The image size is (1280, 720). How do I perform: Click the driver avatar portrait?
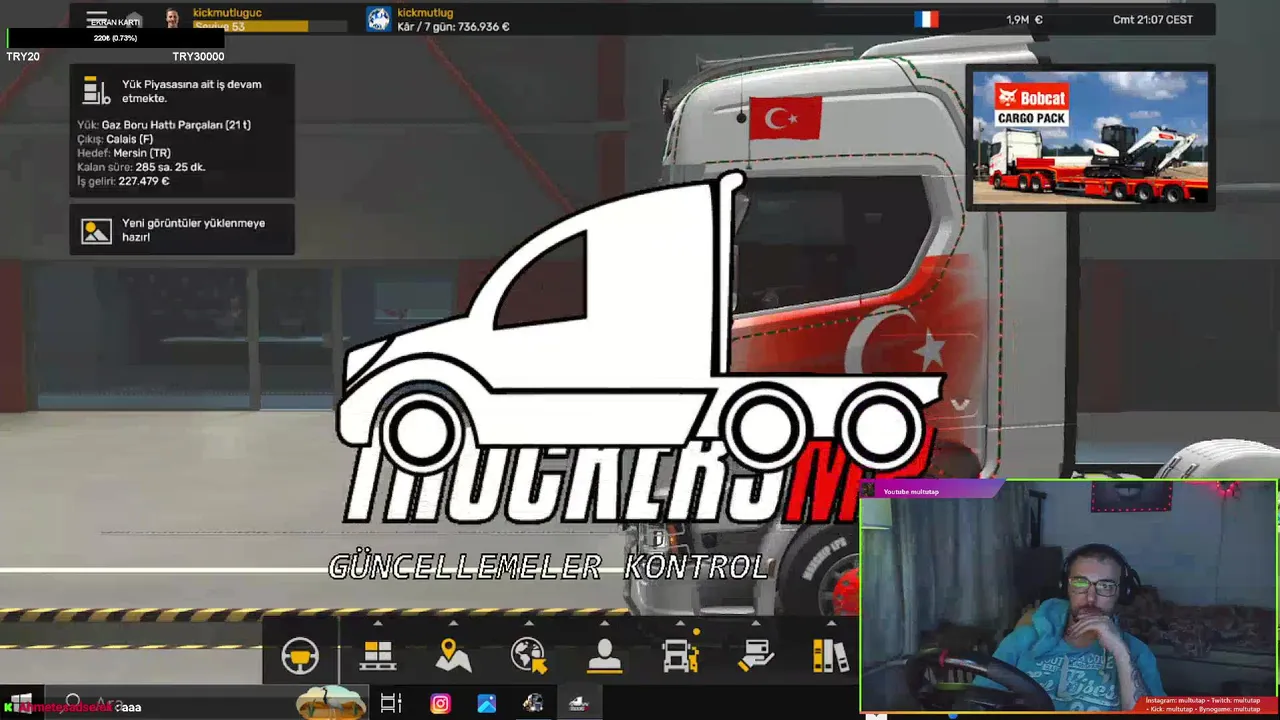pos(172,19)
